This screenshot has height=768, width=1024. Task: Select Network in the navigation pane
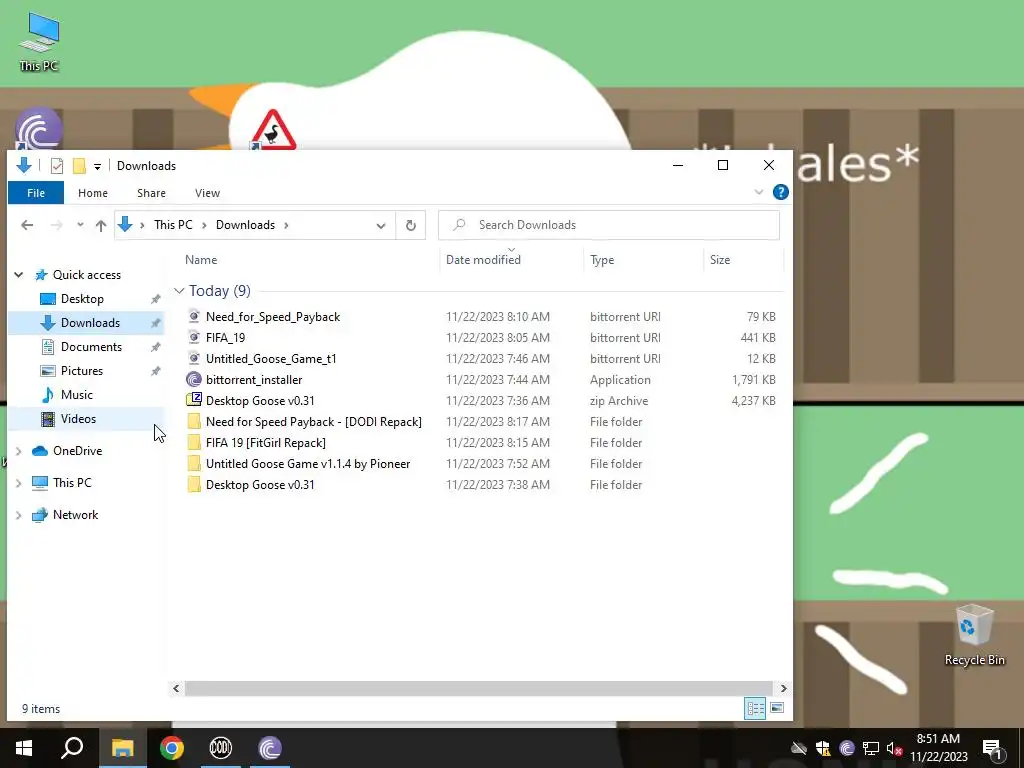click(75, 515)
